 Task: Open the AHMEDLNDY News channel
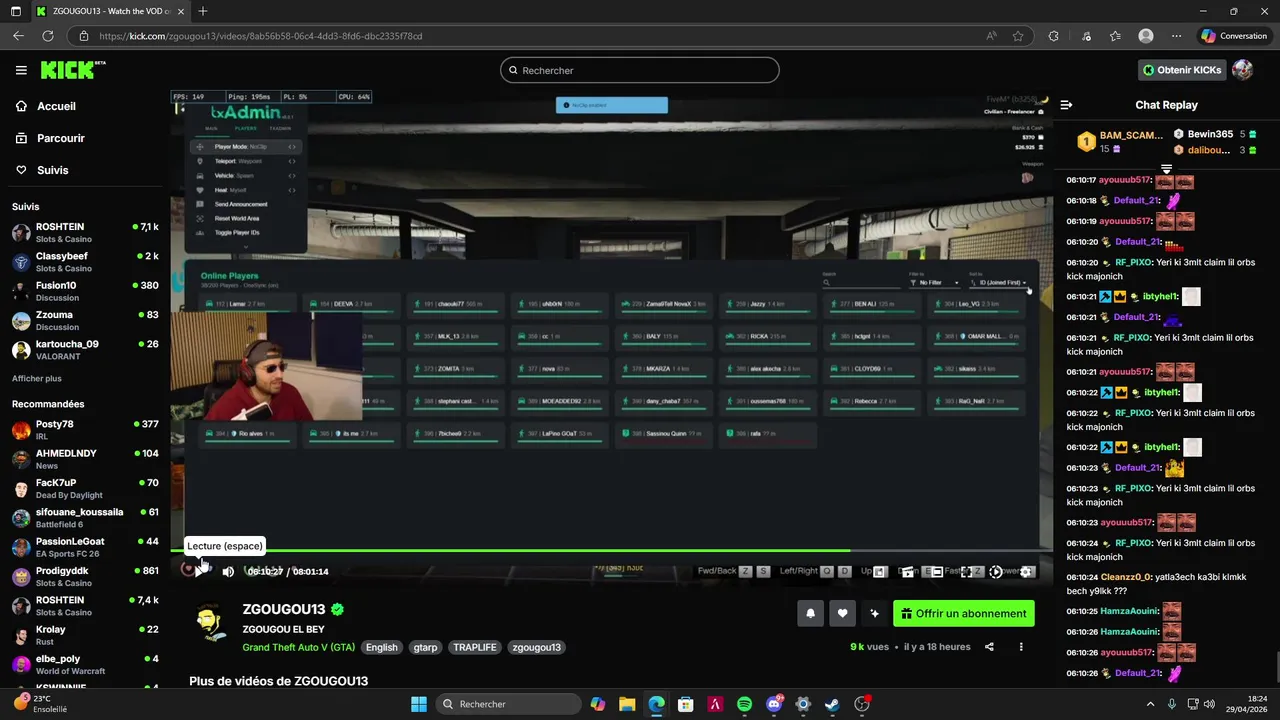point(85,459)
